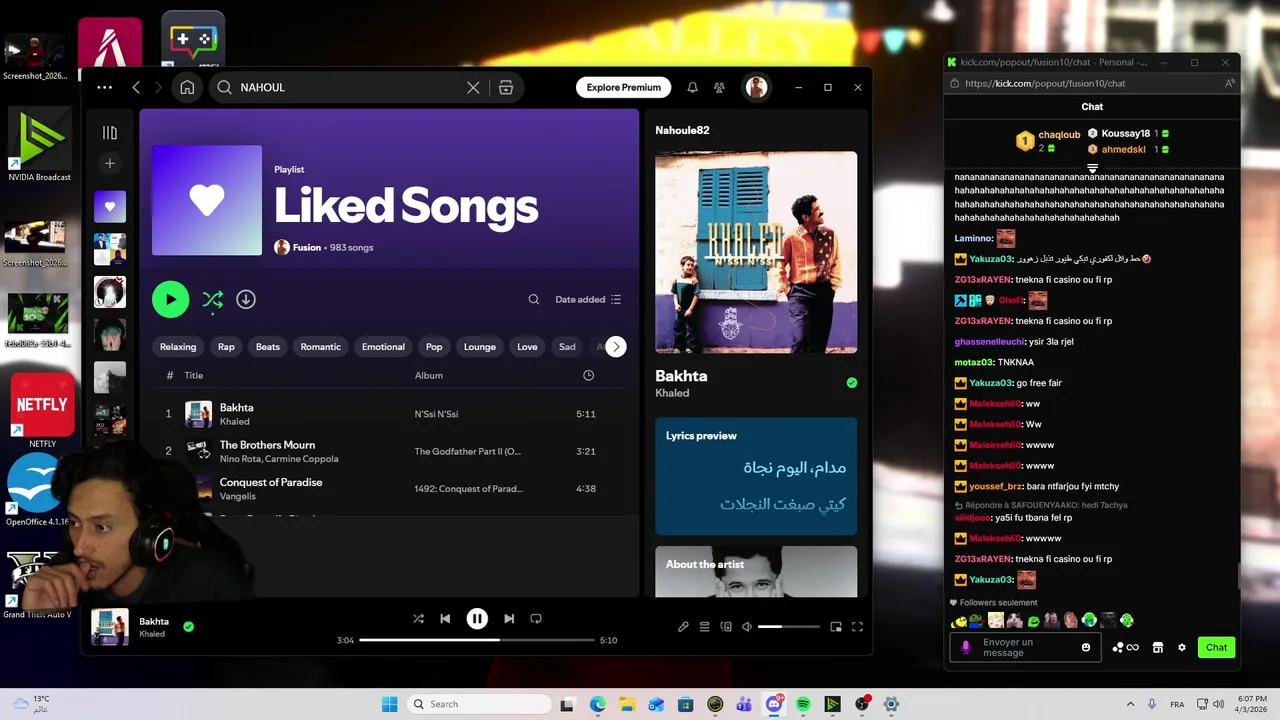The width and height of the screenshot is (1280, 720).
Task: Seek within the song progress bar
Action: [x=477, y=640]
